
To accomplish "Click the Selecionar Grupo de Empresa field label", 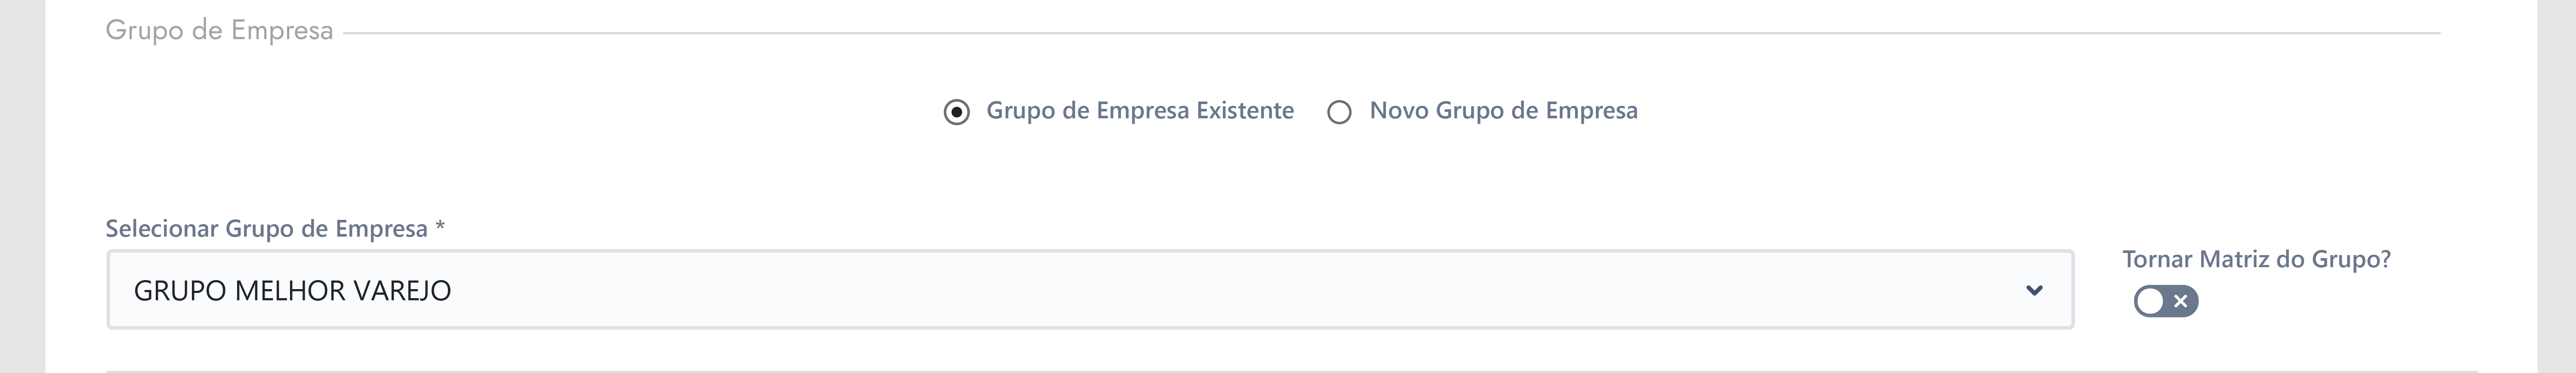I will pos(267,229).
